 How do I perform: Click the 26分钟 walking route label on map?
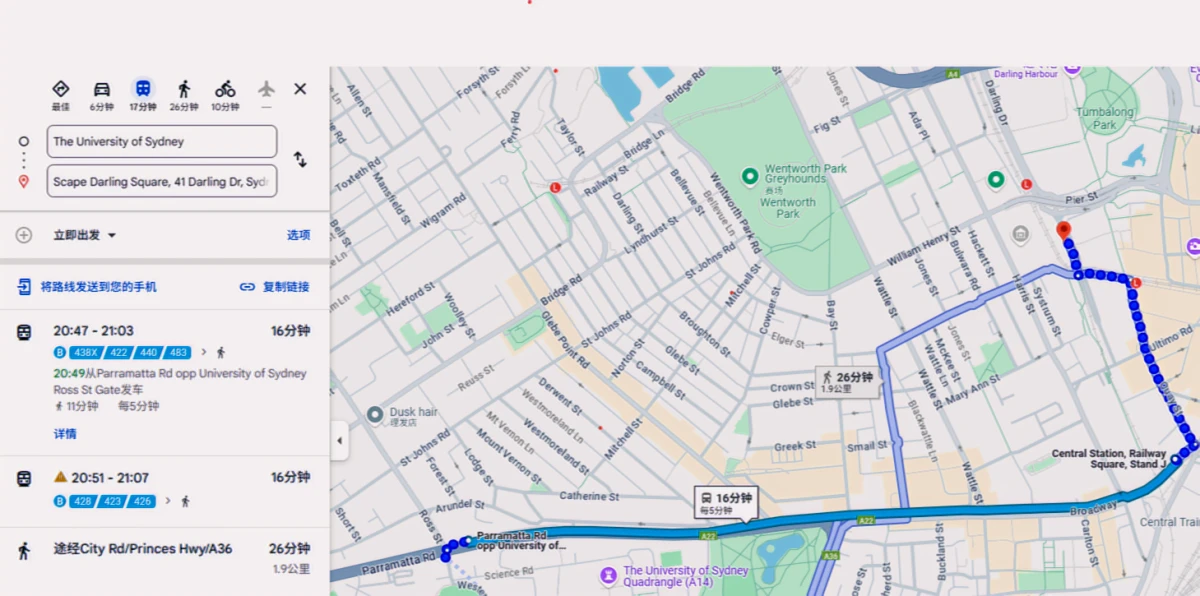click(x=847, y=382)
